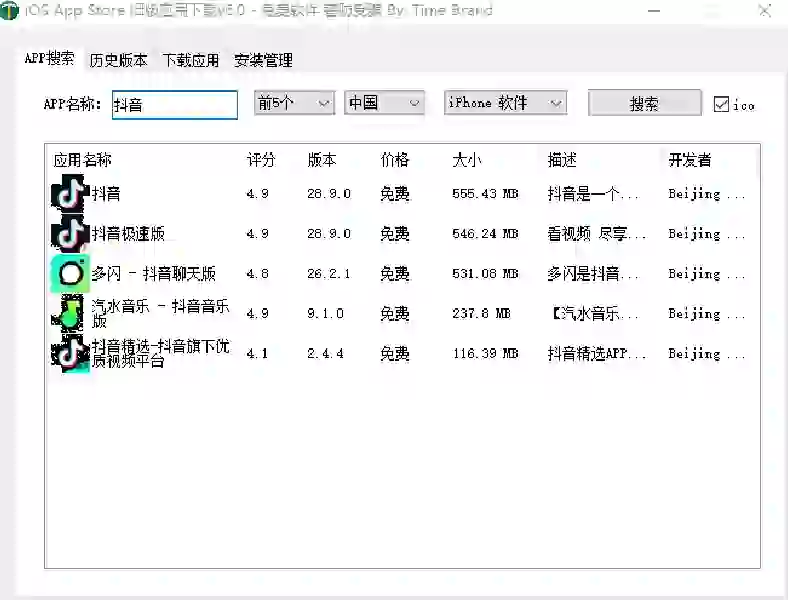Viewport: 788px width, 600px height.
Task: Click description 多闪是抖音... cell
Action: (593, 274)
